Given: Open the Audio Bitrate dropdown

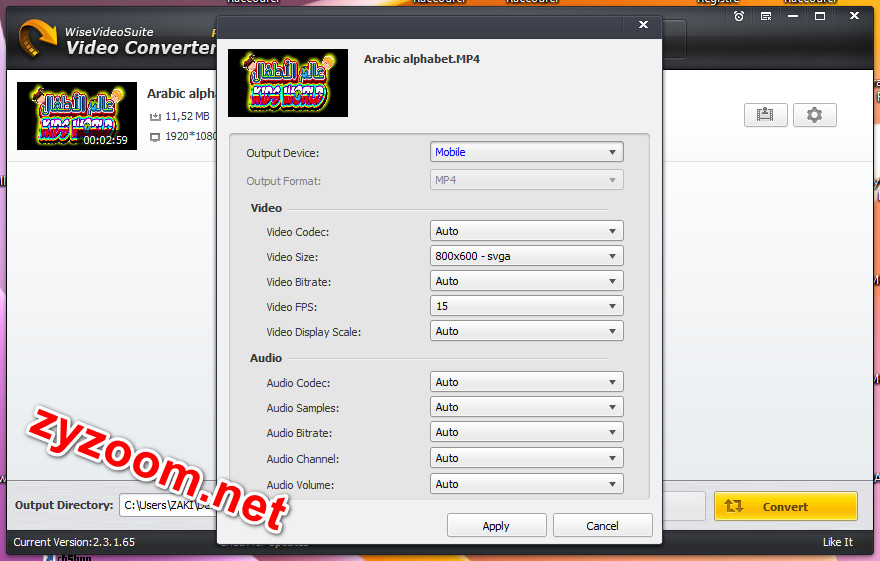Looking at the screenshot, I should tap(526, 432).
